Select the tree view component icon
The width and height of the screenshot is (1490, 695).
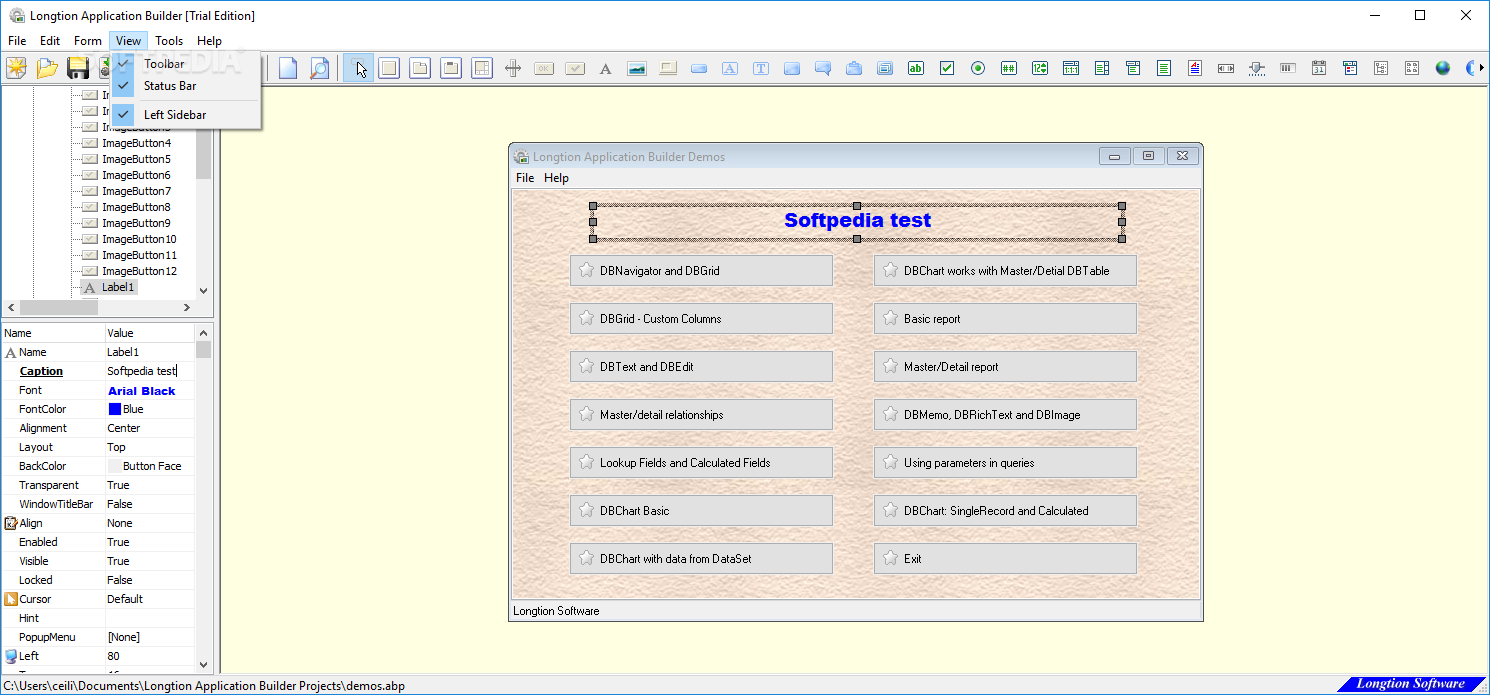[x=1381, y=68]
